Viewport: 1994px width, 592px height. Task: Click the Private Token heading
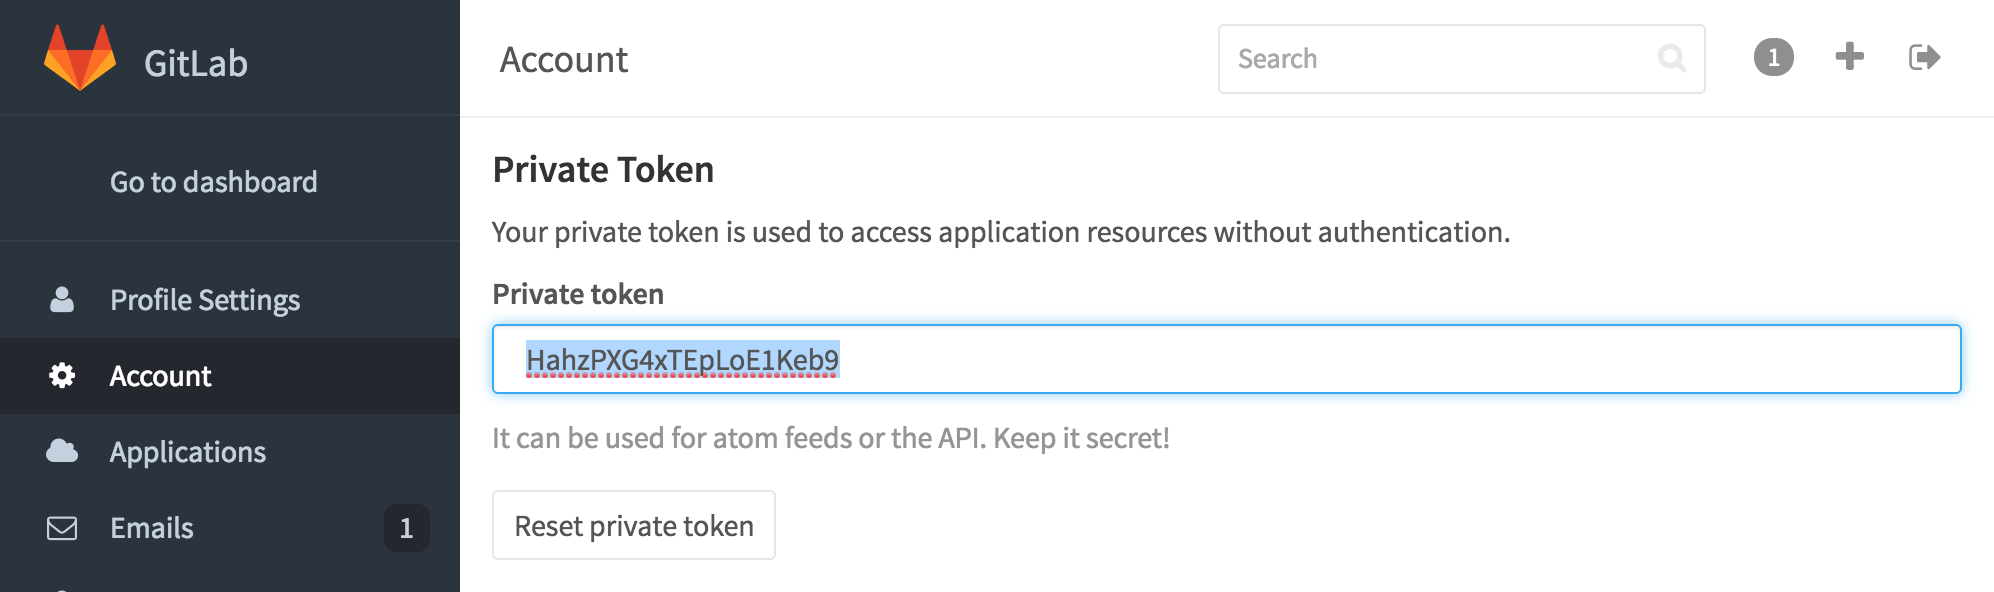[601, 169]
